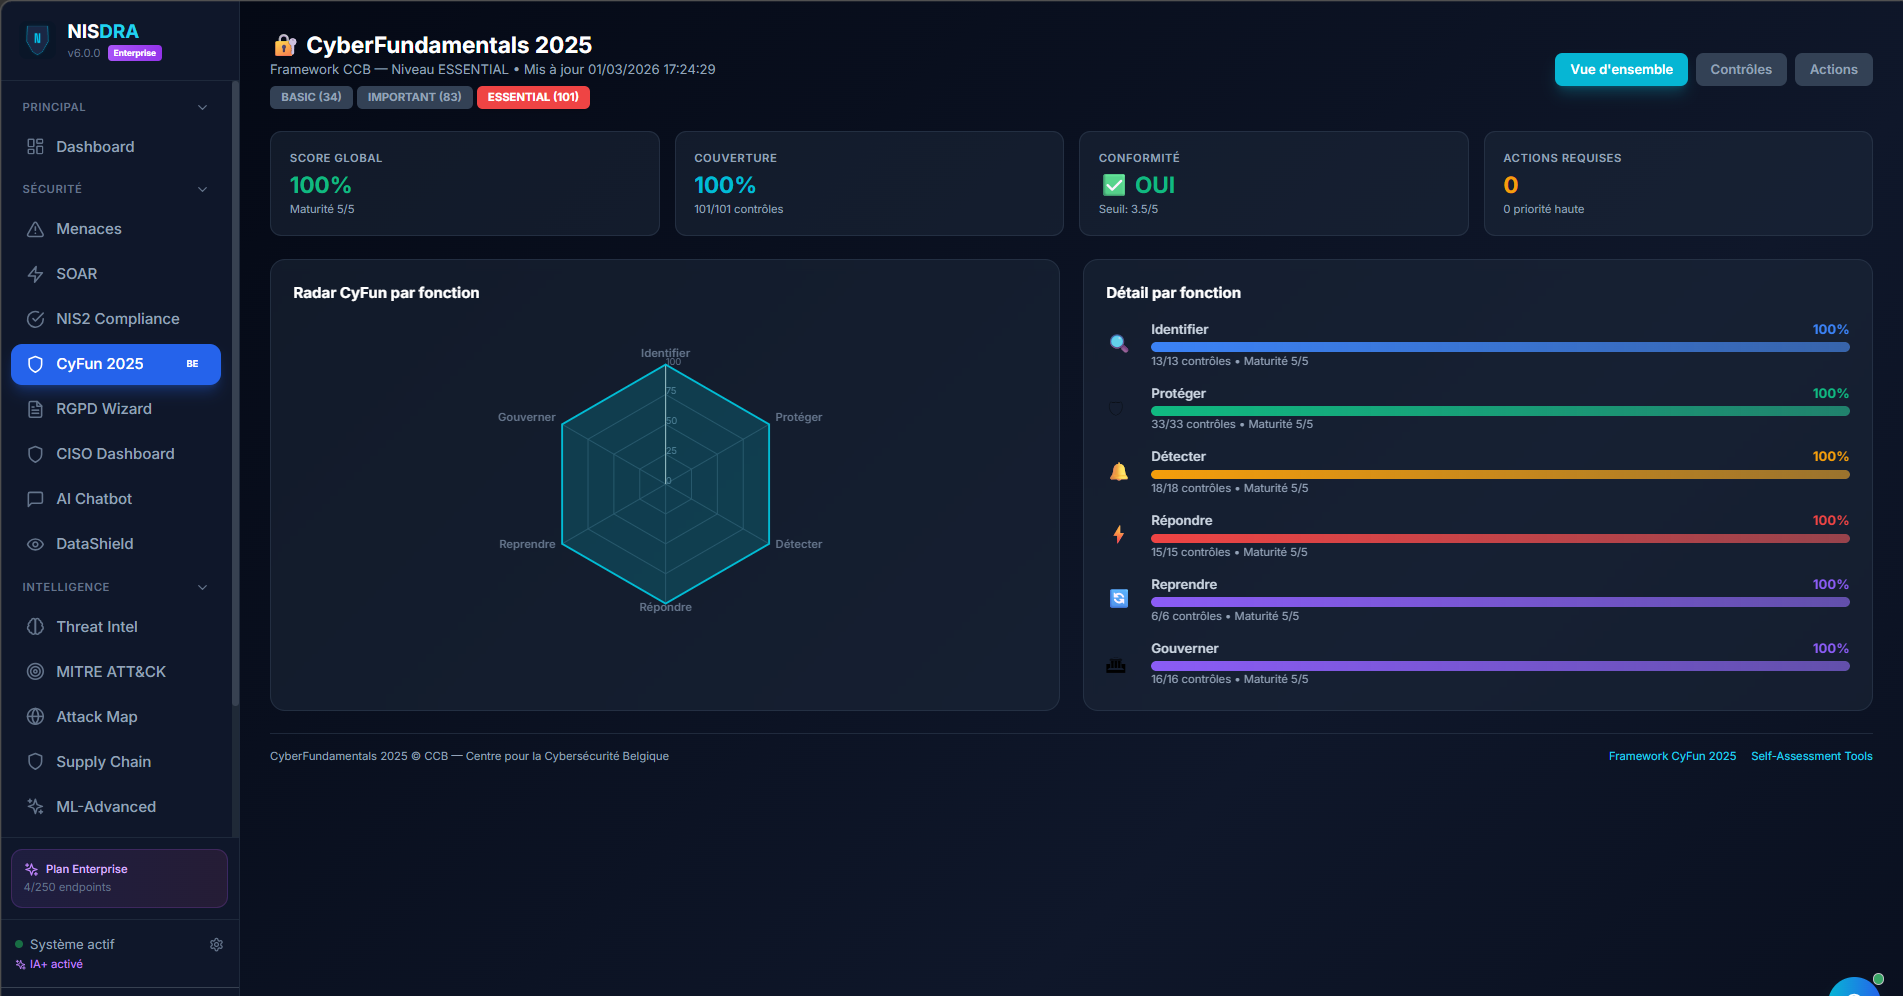Switch to the Contrôles tab
This screenshot has width=1903, height=996.
click(x=1741, y=69)
